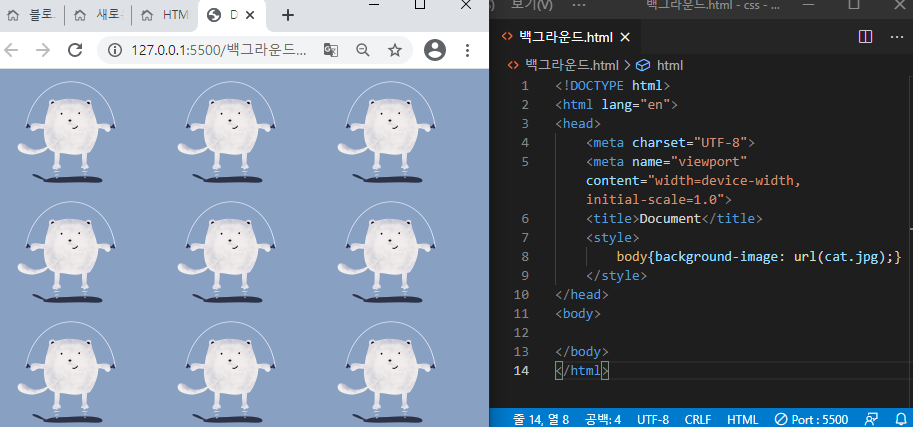
Task: Change indentation via 공백: 4
Action: tap(603, 419)
